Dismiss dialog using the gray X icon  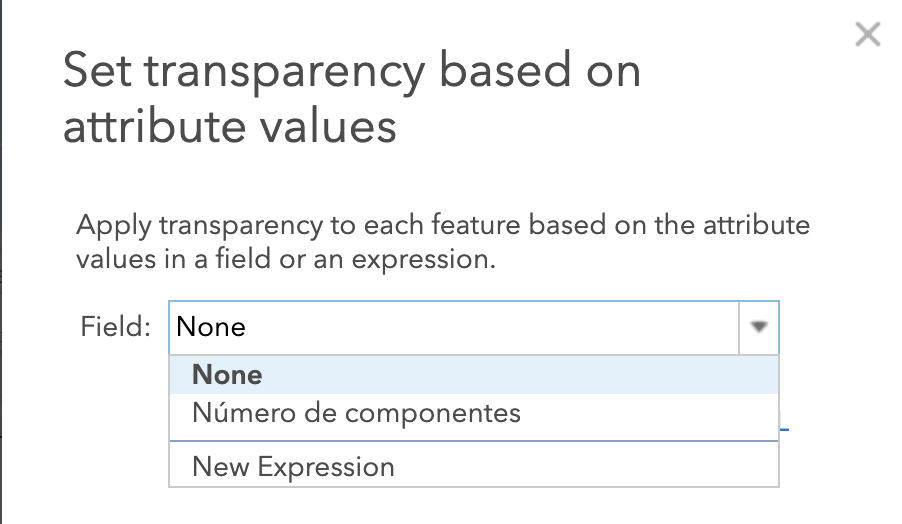coord(867,34)
